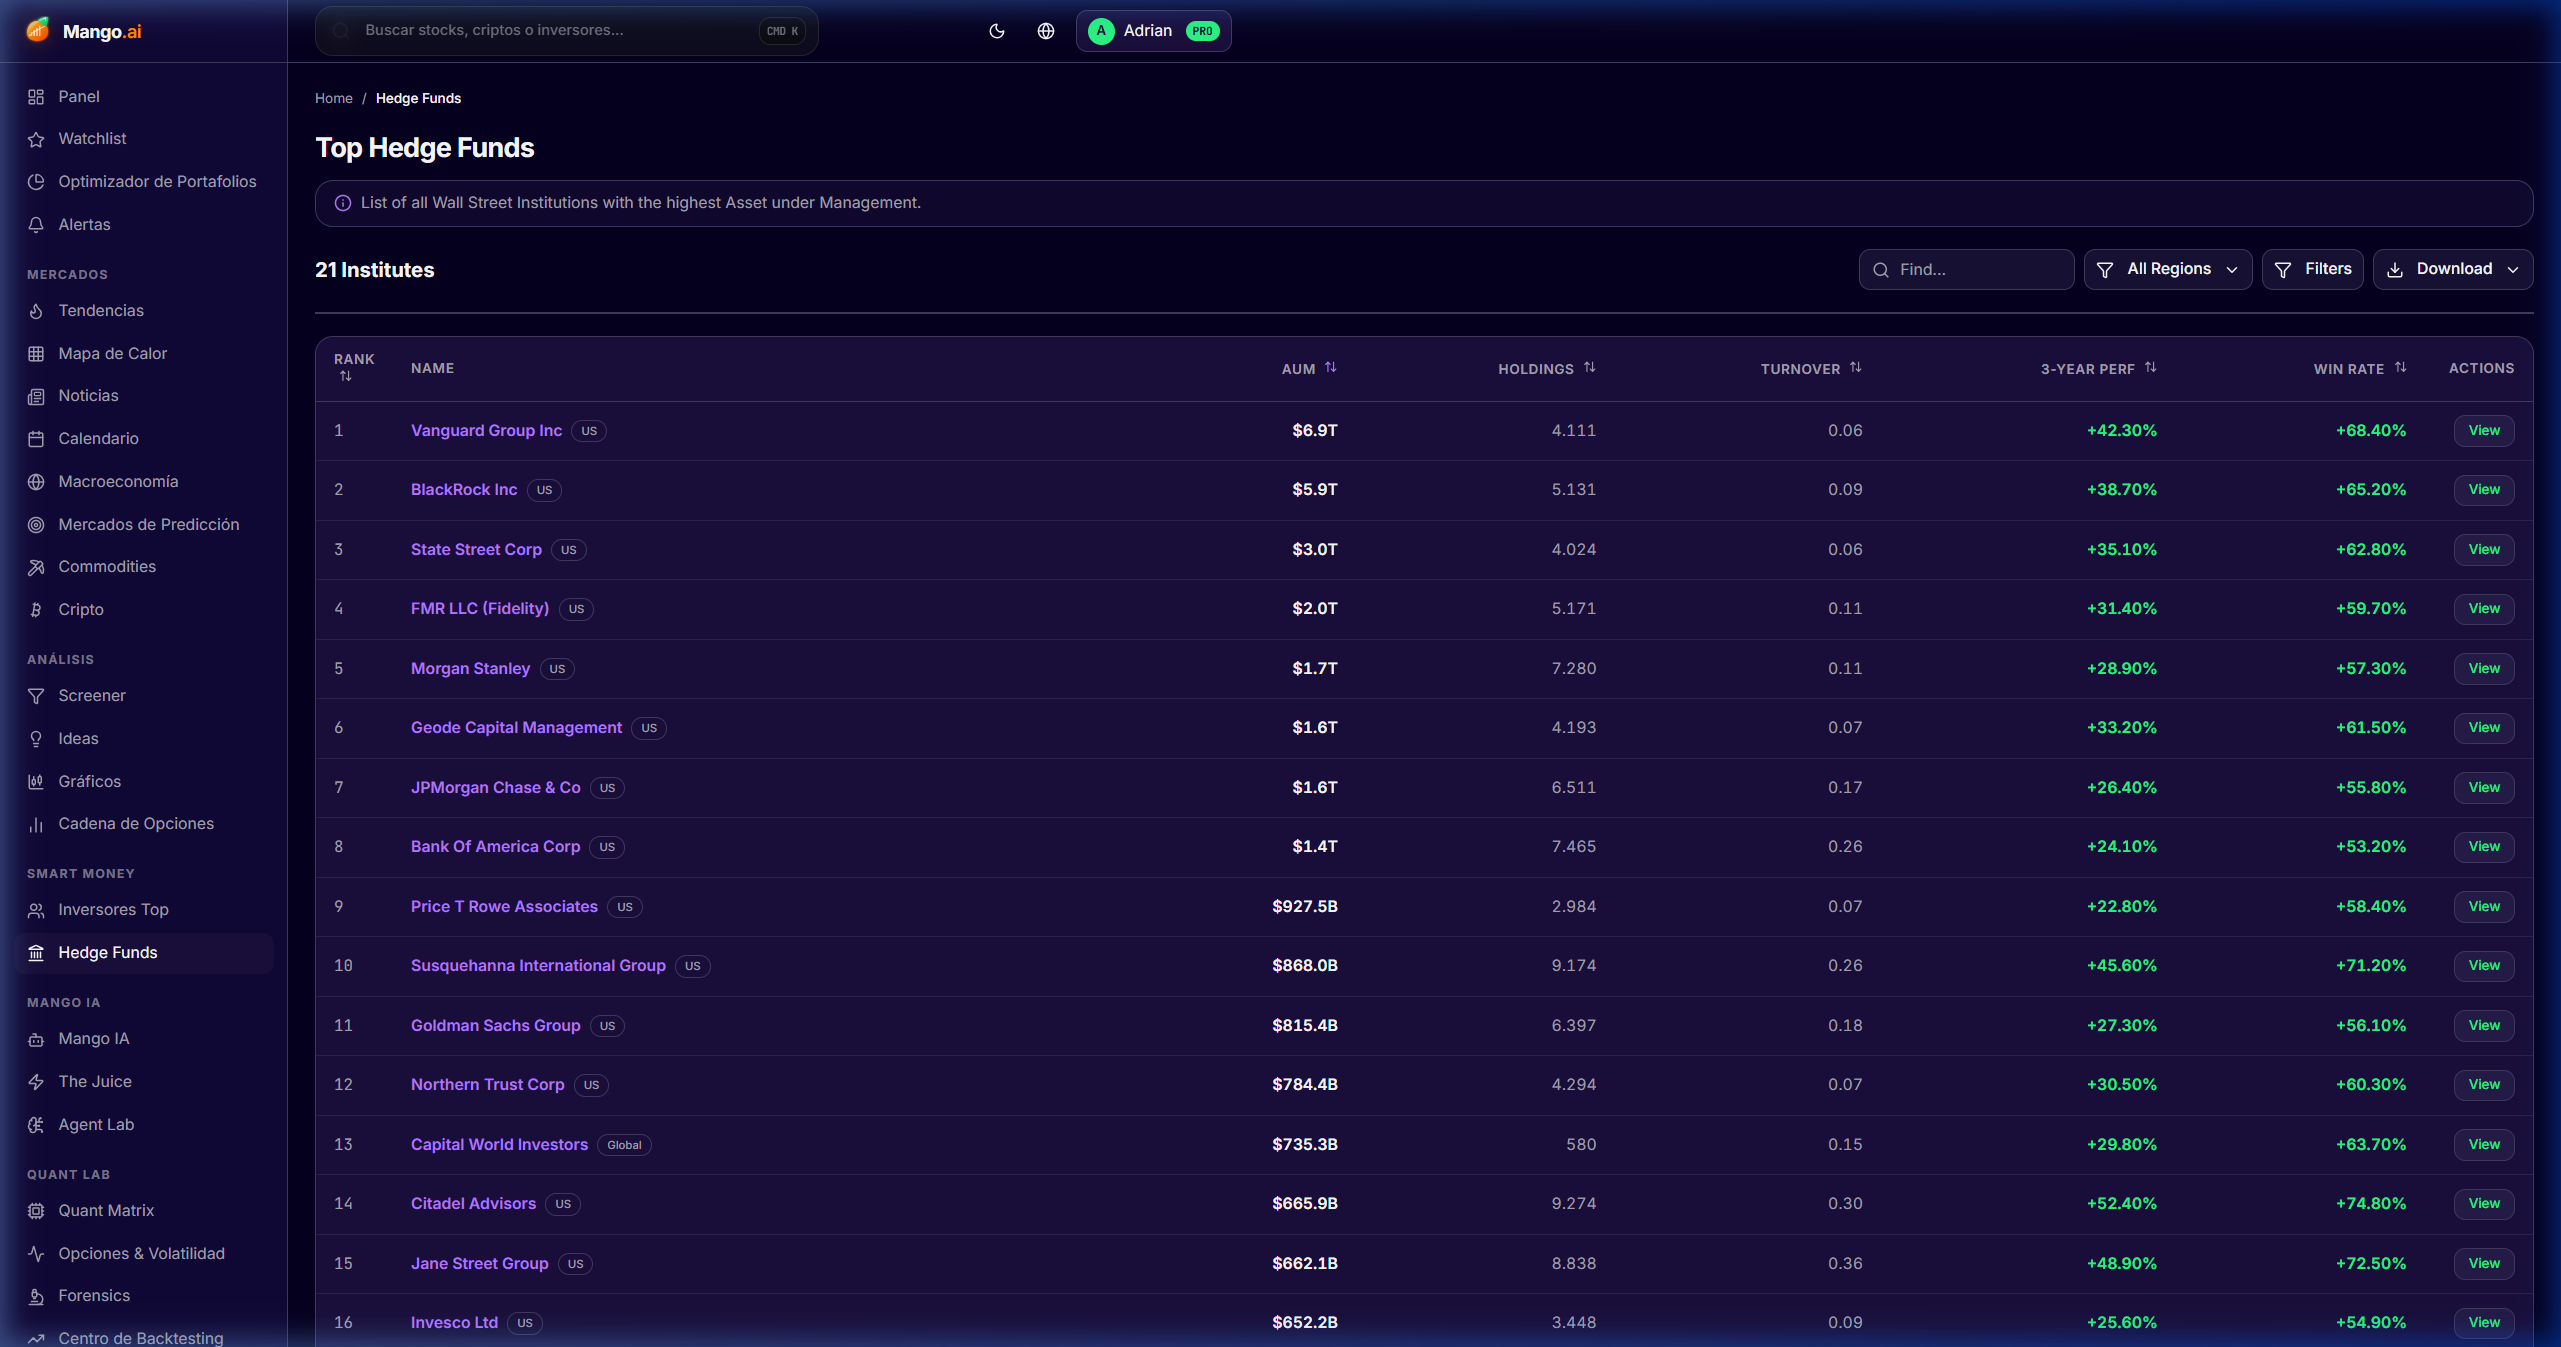Open Inversores Top menu item
This screenshot has width=2561, height=1347.
[113, 910]
